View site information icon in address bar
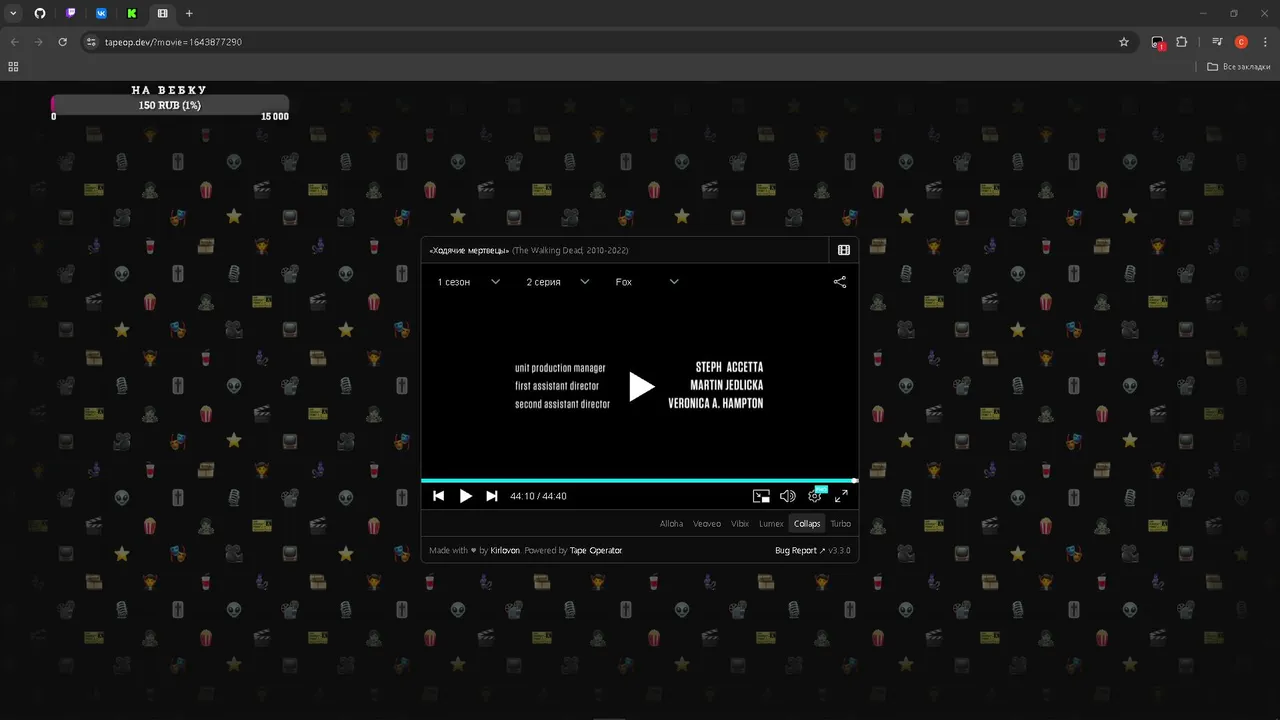The image size is (1280, 720). [x=91, y=42]
